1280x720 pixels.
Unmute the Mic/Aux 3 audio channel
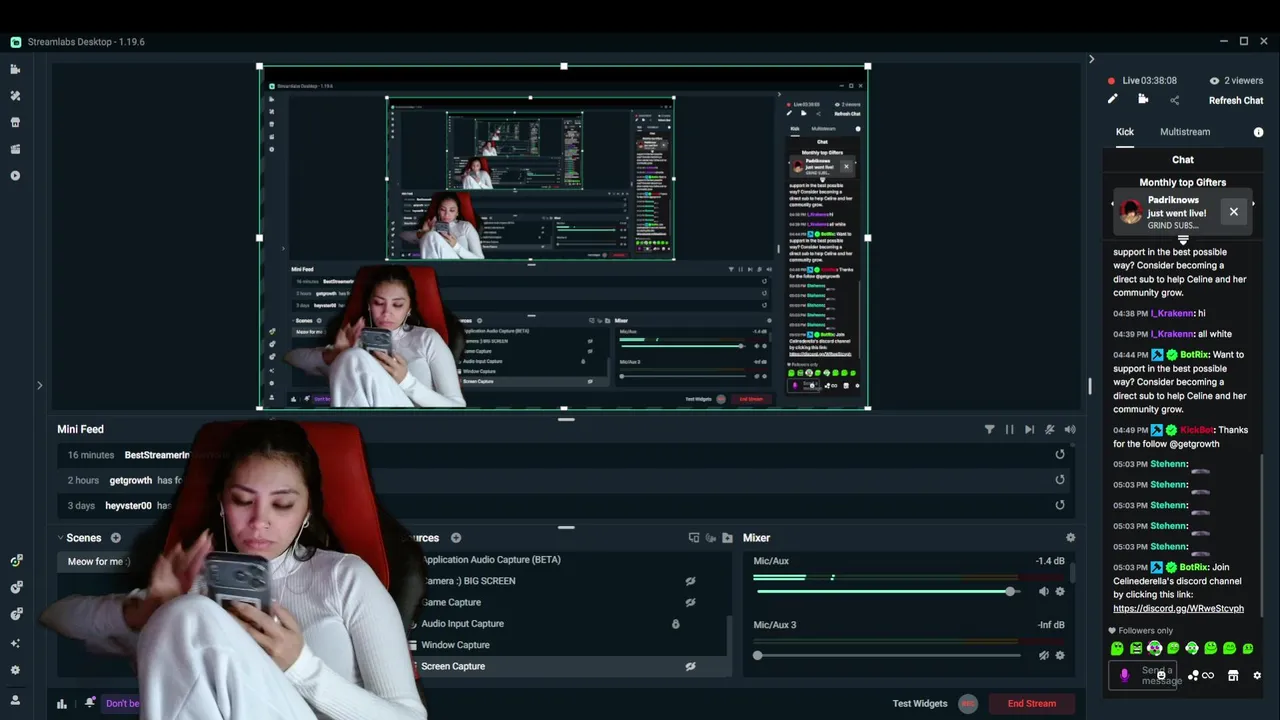(1044, 655)
